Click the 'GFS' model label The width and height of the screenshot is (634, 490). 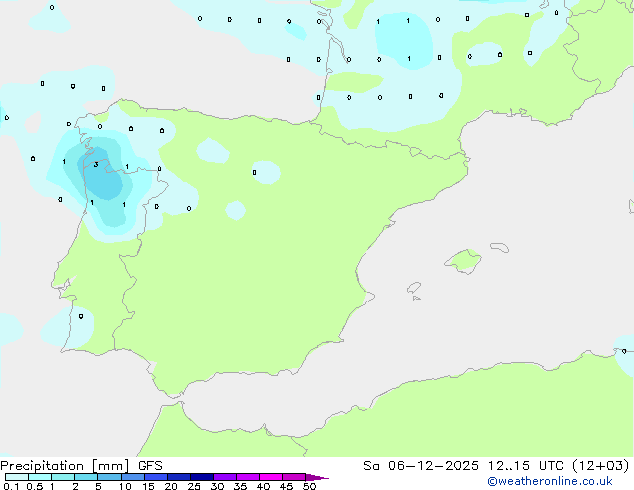coord(150,466)
